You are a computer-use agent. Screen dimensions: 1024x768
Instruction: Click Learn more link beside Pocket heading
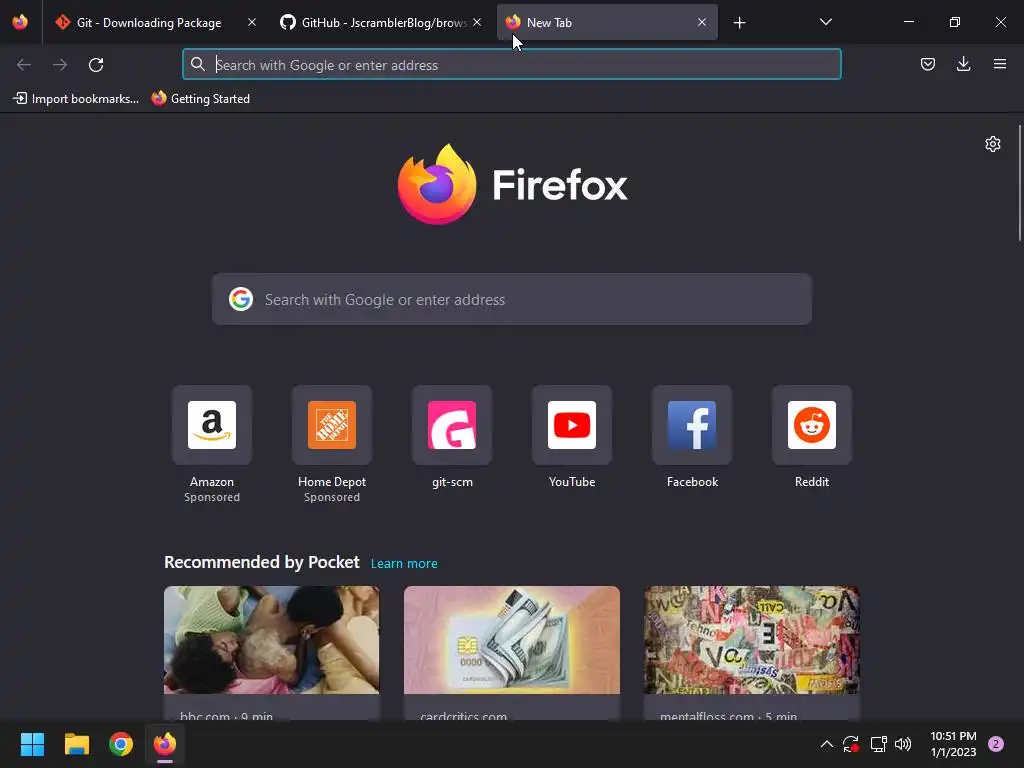404,564
